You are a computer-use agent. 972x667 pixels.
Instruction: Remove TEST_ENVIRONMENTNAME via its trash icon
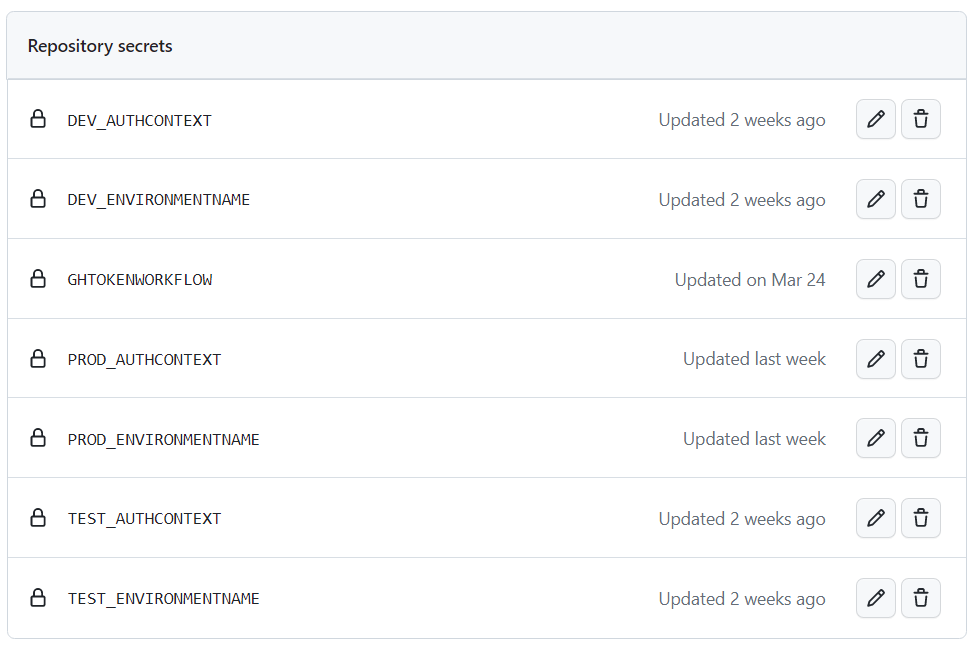920,598
